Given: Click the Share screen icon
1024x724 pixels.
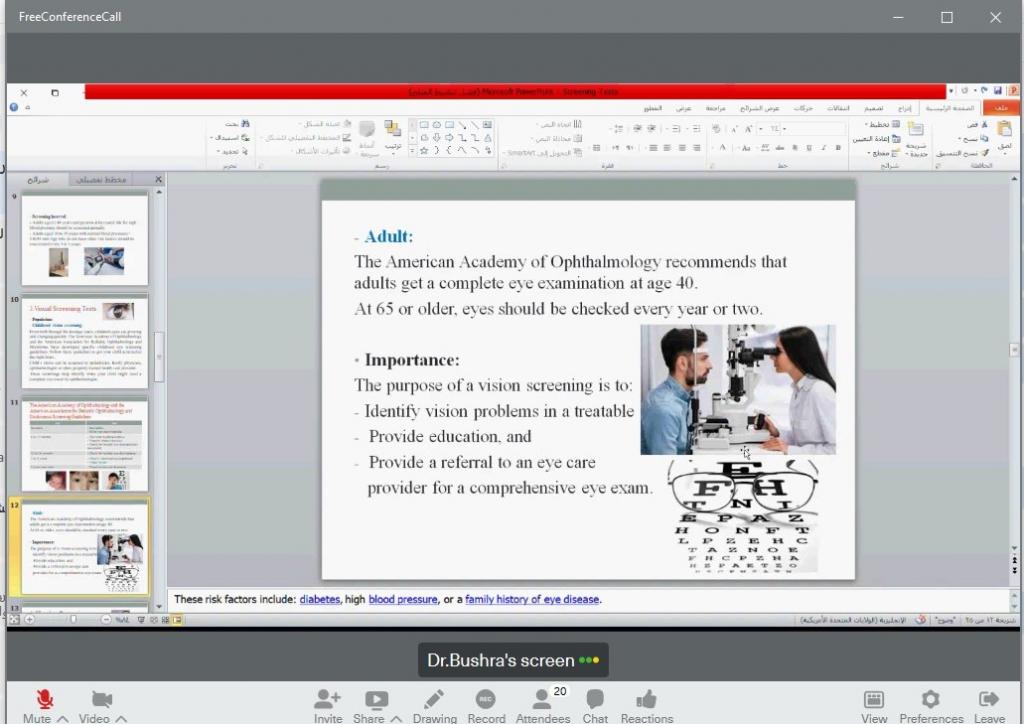Looking at the screenshot, I should click(376, 699).
